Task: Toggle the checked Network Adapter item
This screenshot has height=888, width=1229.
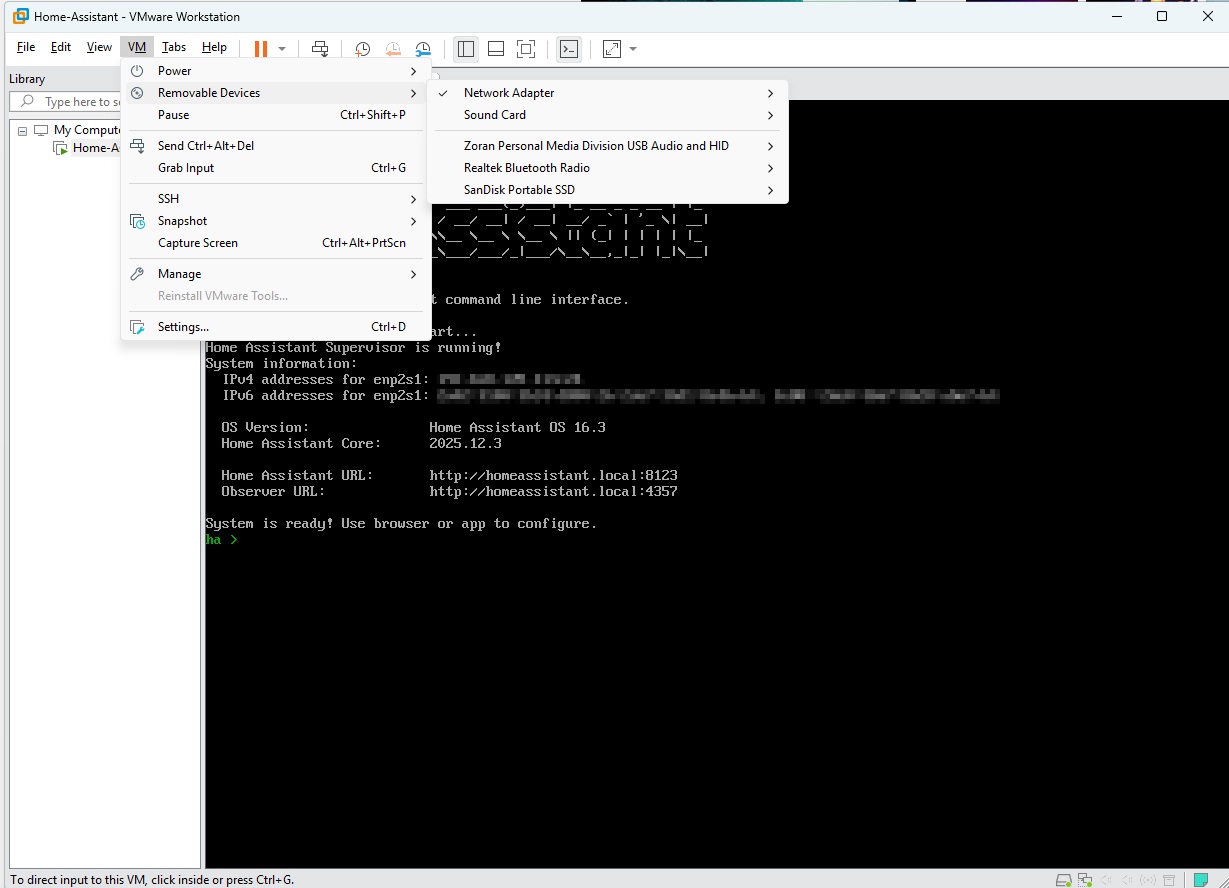Action: tap(607, 93)
